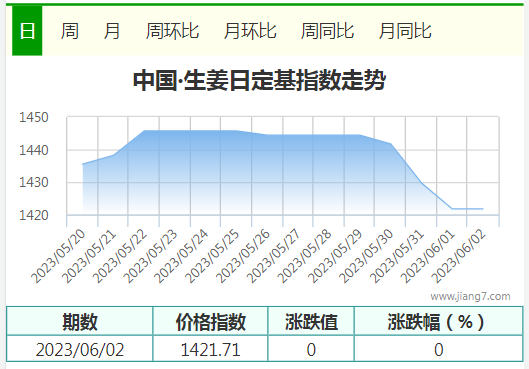The image size is (529, 369).
Task: Open the 月同比 tab
Action: (x=405, y=31)
